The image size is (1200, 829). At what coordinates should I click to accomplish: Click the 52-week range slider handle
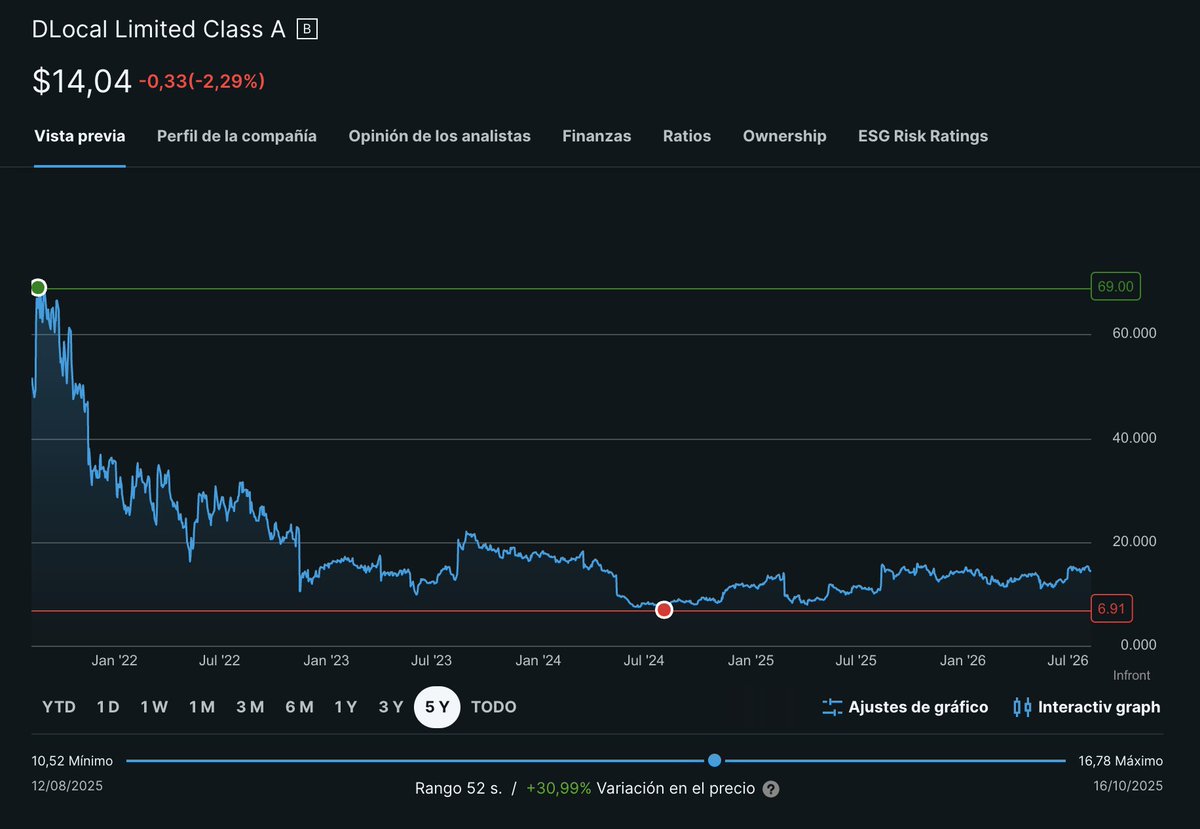[714, 761]
